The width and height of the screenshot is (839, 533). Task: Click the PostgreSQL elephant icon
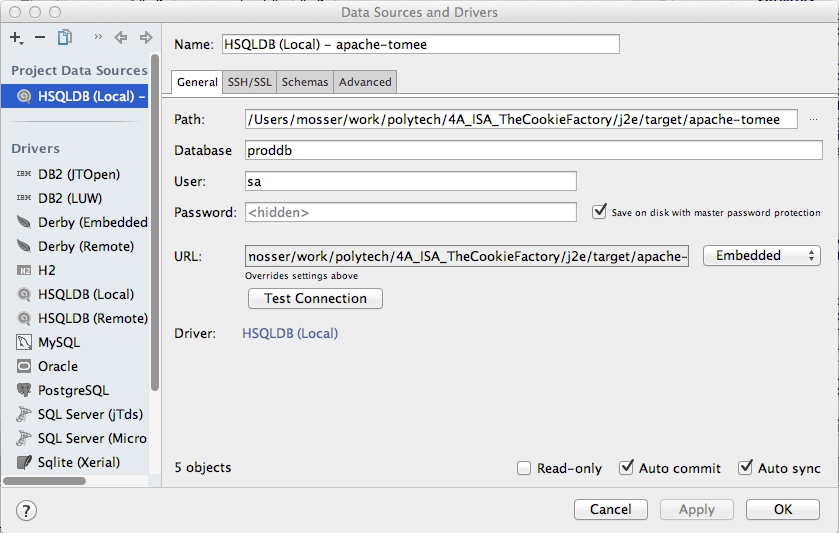coord(24,390)
